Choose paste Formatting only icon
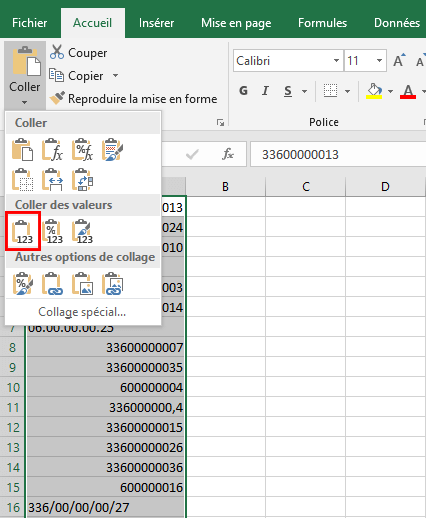Screen dimensions: 426x518 pyautogui.click(x=23, y=284)
